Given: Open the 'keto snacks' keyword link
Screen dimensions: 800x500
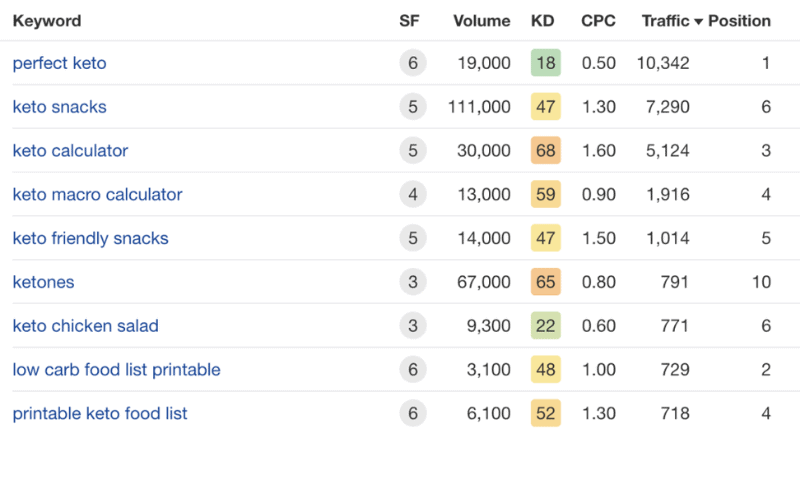Looking at the screenshot, I should 59,107.
